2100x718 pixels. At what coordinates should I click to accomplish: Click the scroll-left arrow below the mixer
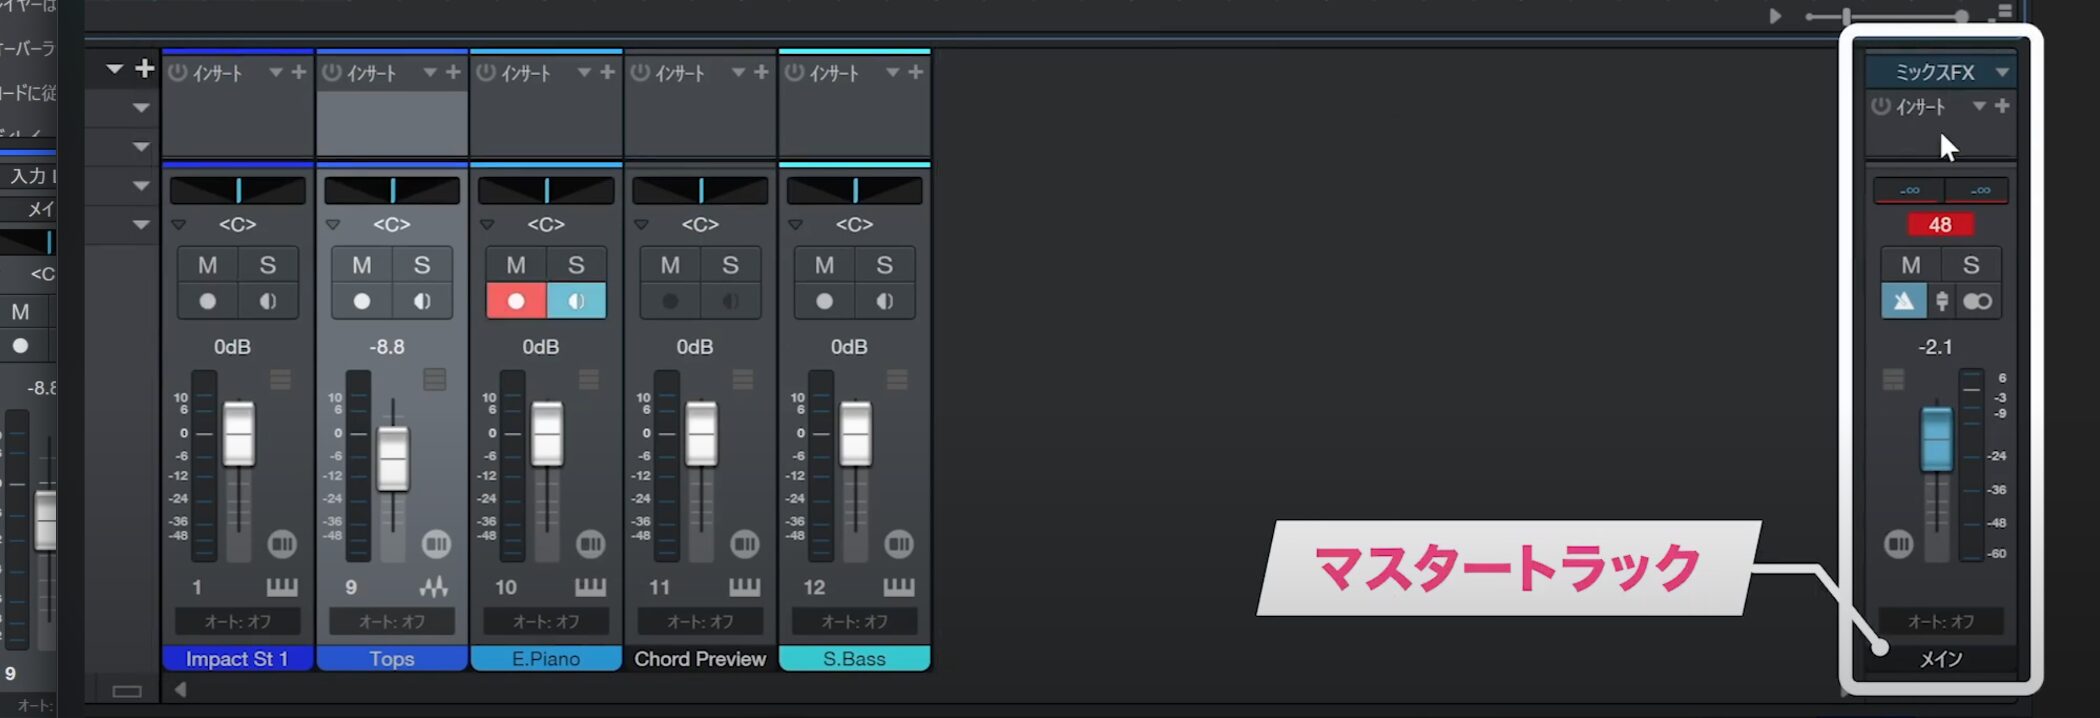tap(181, 689)
